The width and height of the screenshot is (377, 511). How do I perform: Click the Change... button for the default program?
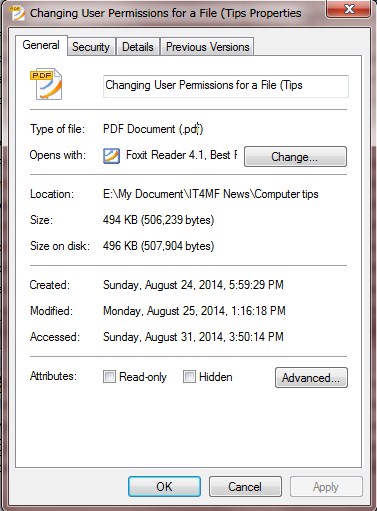tap(295, 156)
